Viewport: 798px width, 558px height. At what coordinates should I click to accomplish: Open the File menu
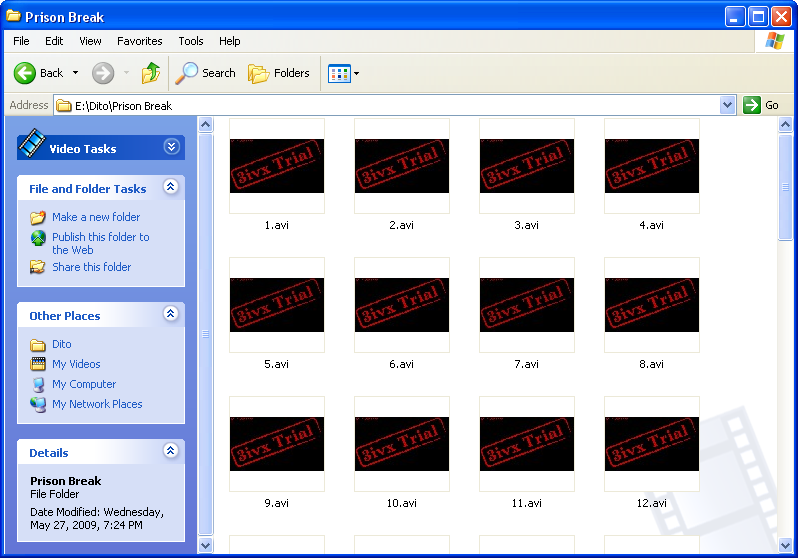(21, 41)
